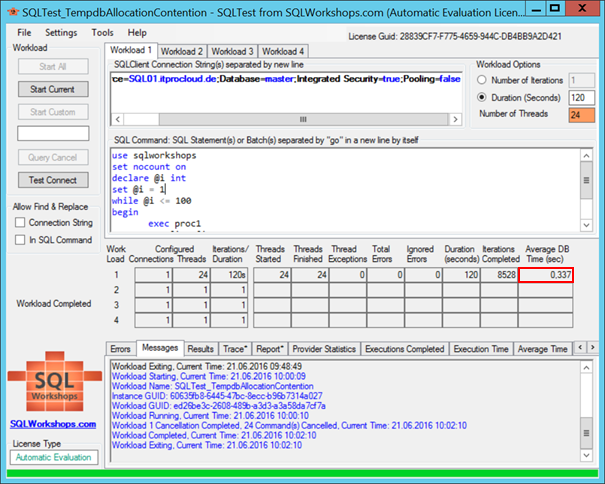Click Iterations Completed cell 8528
This screenshot has width=605, height=484.
[499, 275]
